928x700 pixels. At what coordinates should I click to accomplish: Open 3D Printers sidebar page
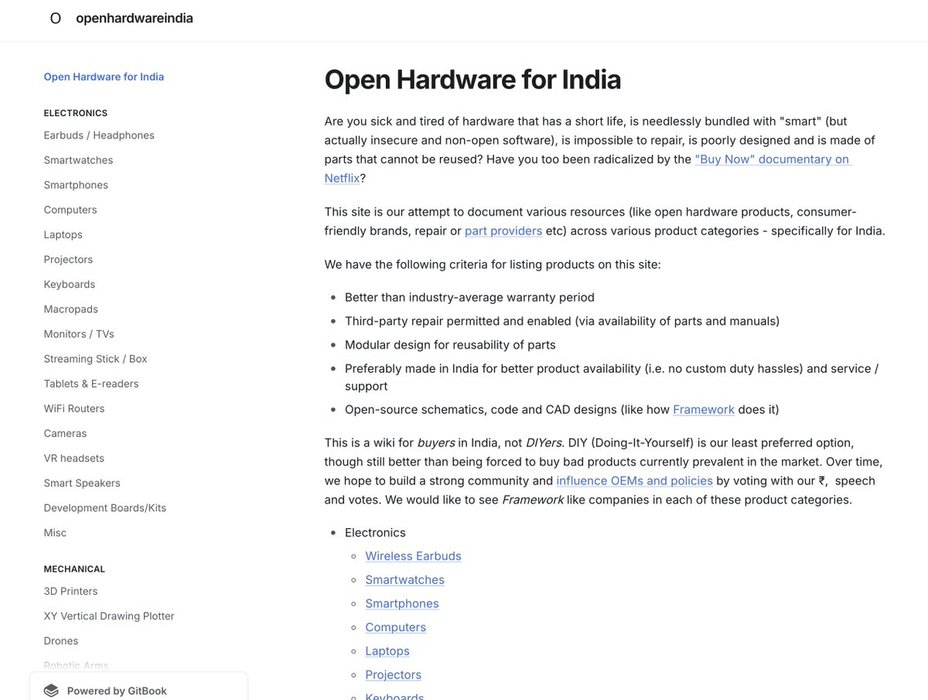click(x=70, y=592)
